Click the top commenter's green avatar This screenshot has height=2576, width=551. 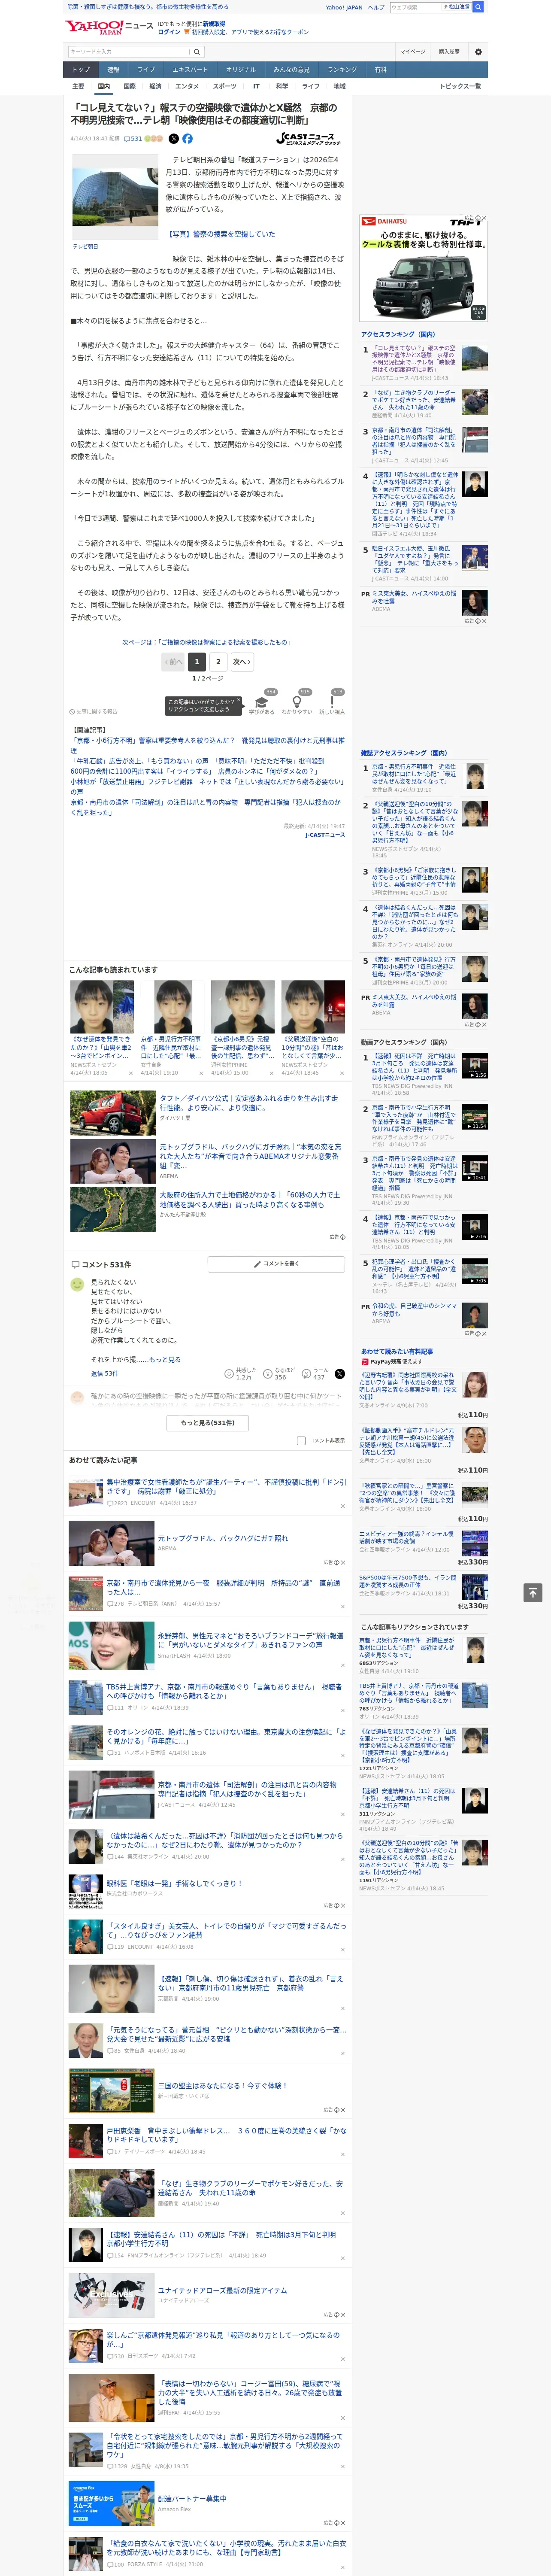[77, 1284]
